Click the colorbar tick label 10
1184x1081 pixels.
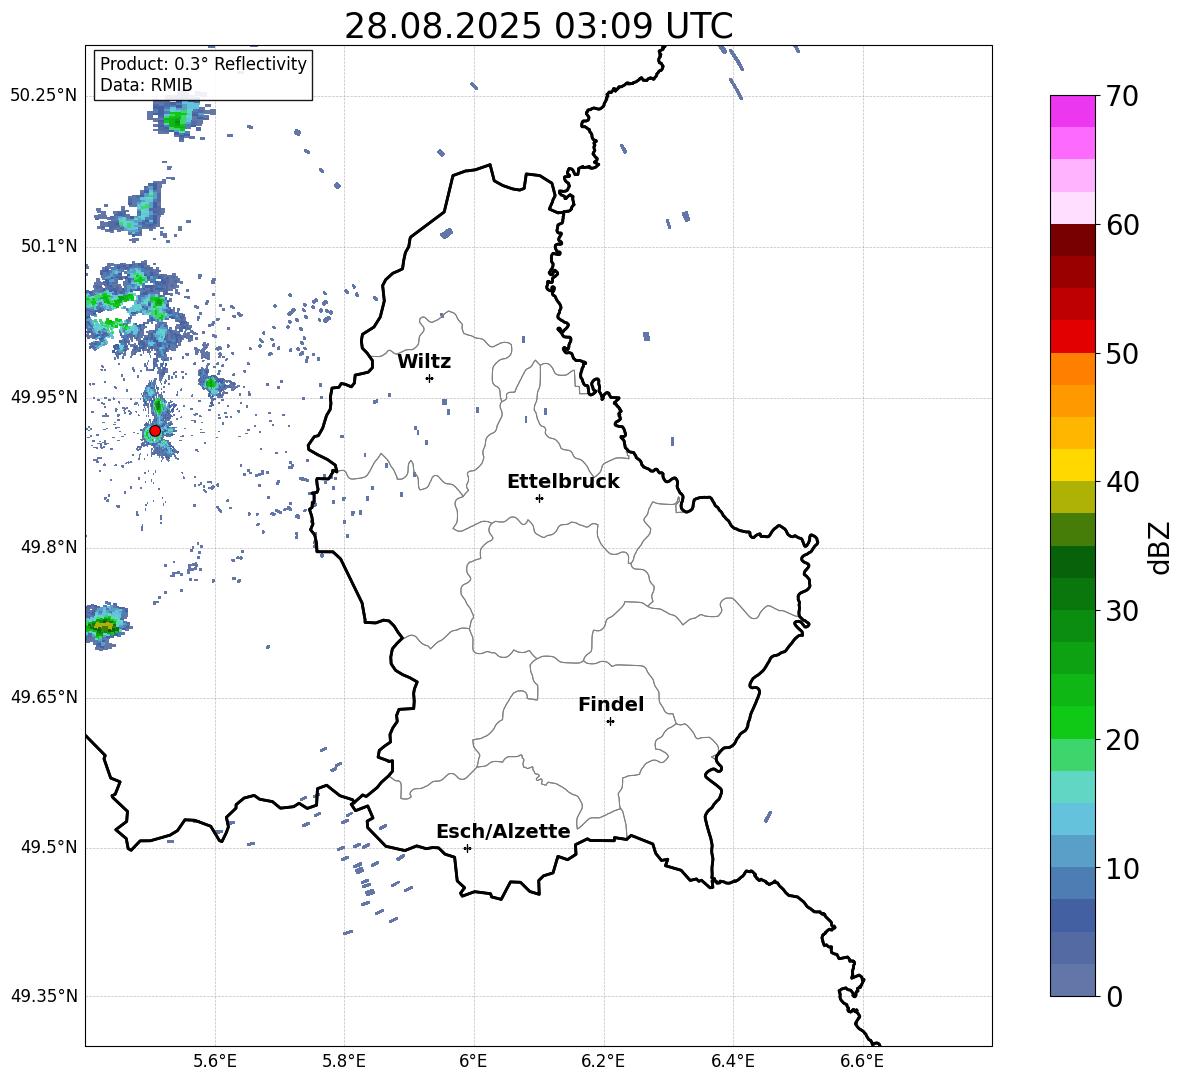(1122, 868)
